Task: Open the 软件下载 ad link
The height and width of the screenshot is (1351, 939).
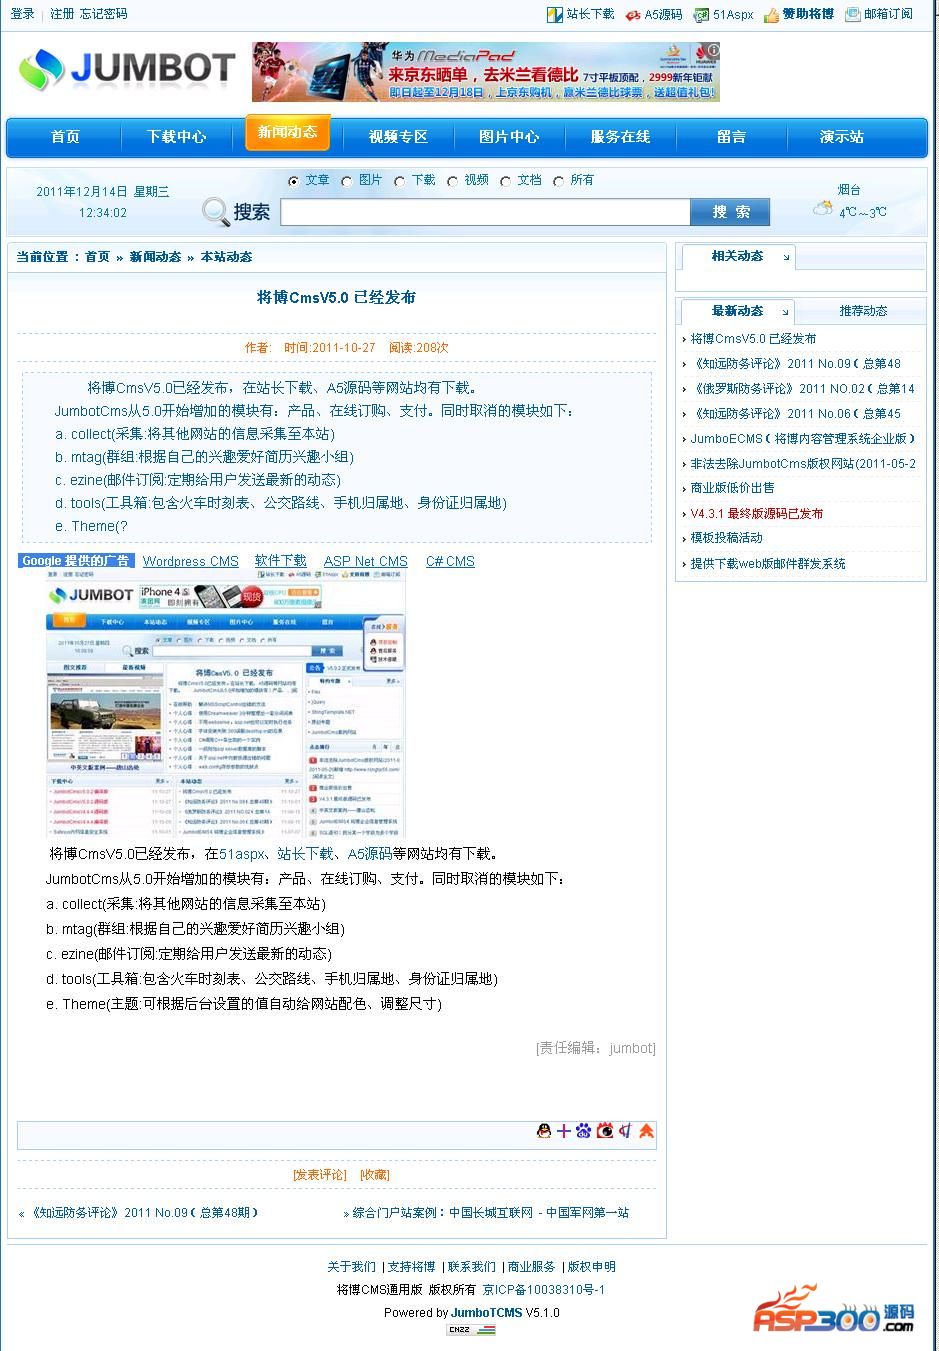Action: pyautogui.click(x=281, y=562)
